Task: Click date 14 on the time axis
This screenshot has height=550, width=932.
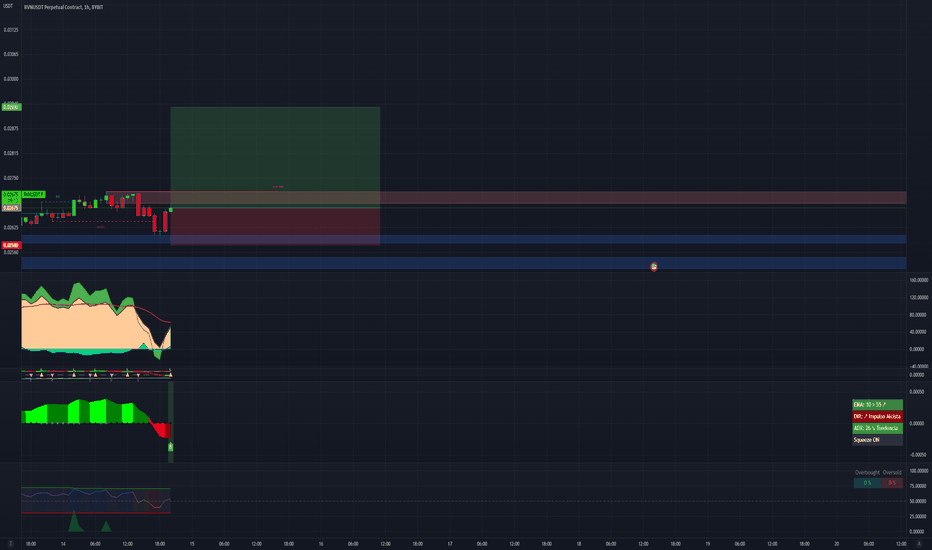Action: point(63,543)
